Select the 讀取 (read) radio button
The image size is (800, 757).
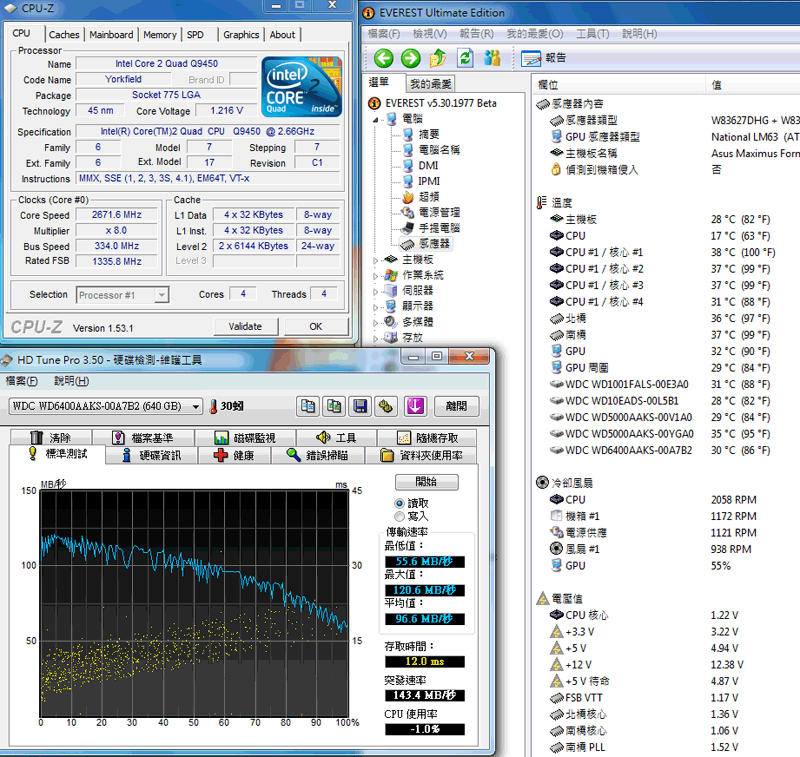pos(400,503)
